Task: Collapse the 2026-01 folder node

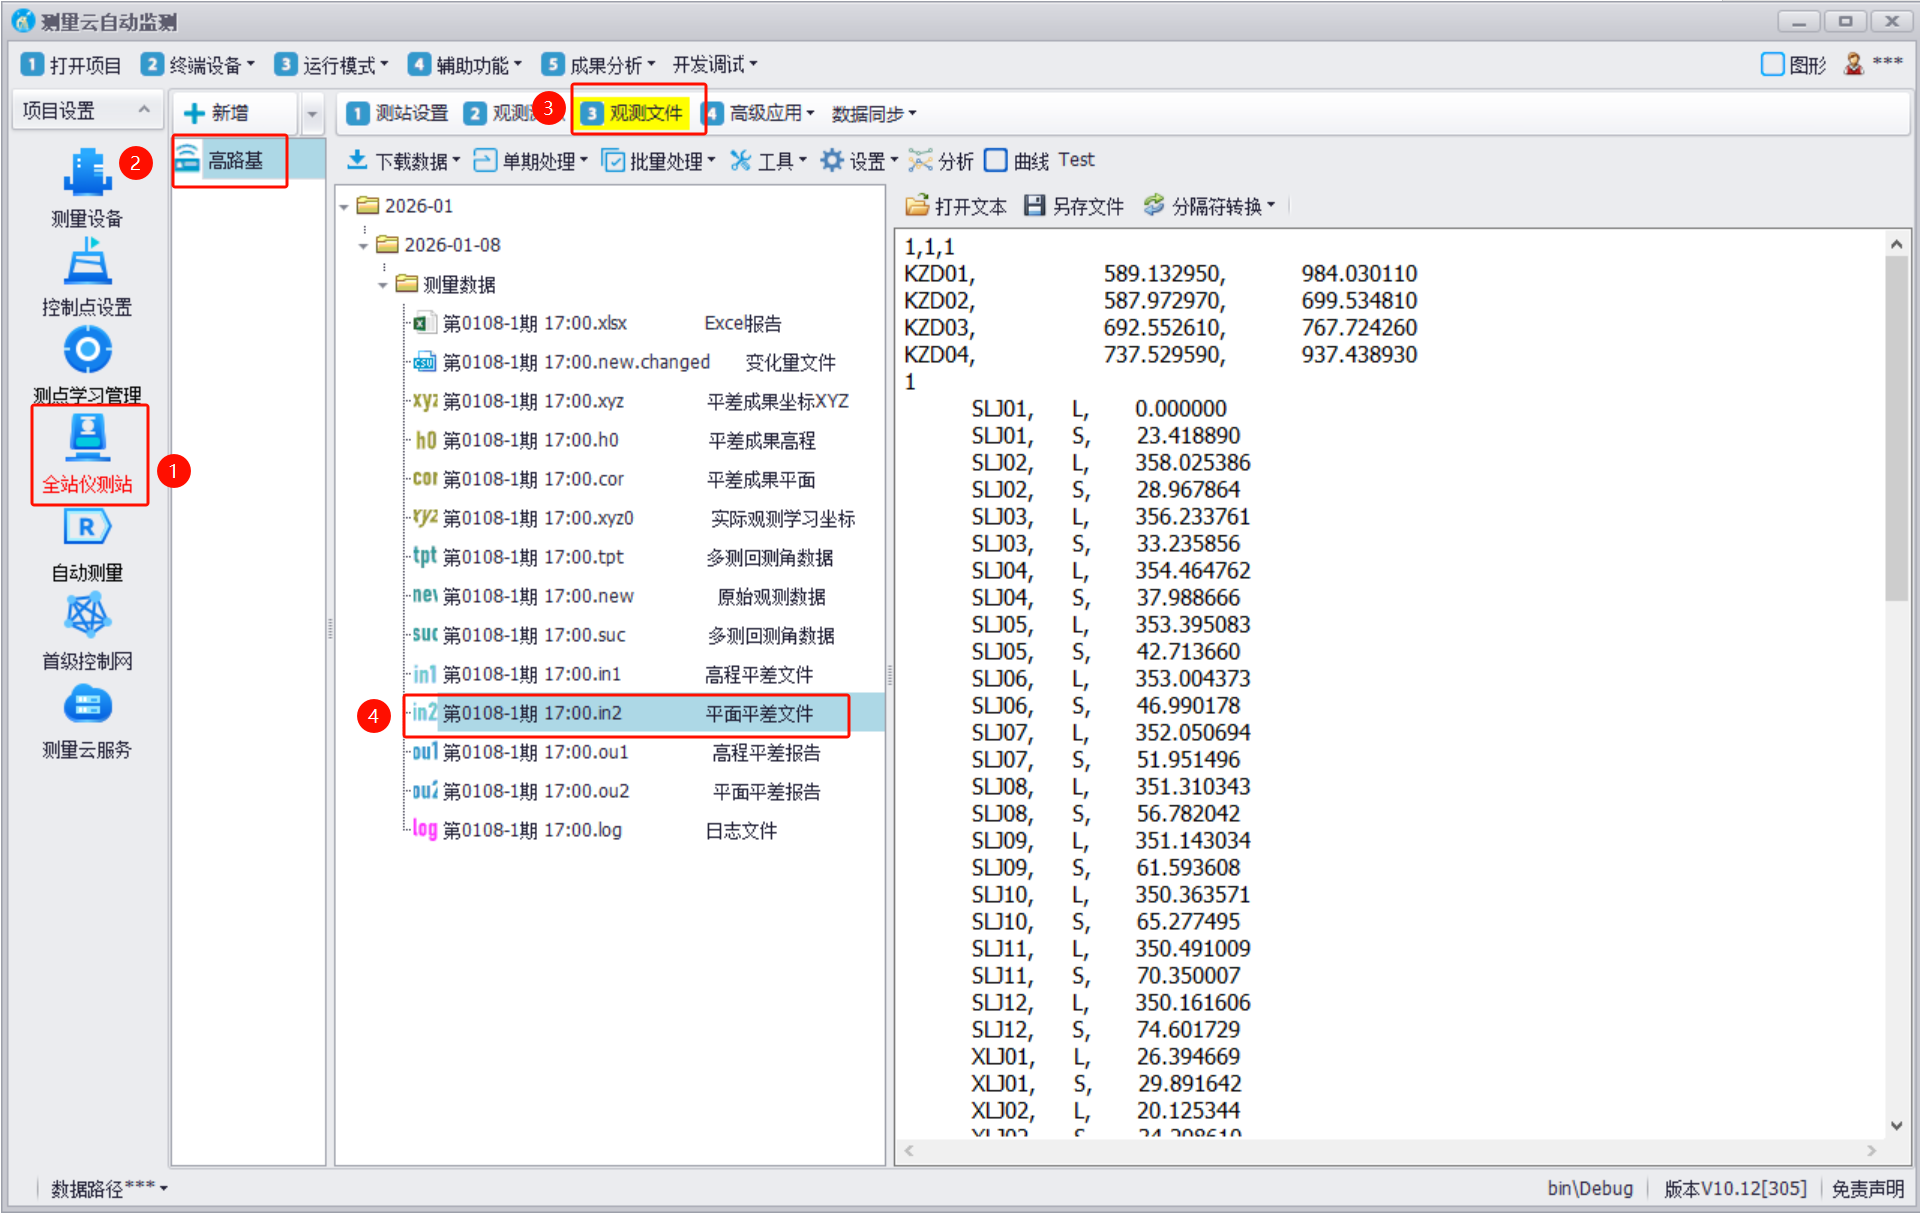Action: pyautogui.click(x=344, y=207)
